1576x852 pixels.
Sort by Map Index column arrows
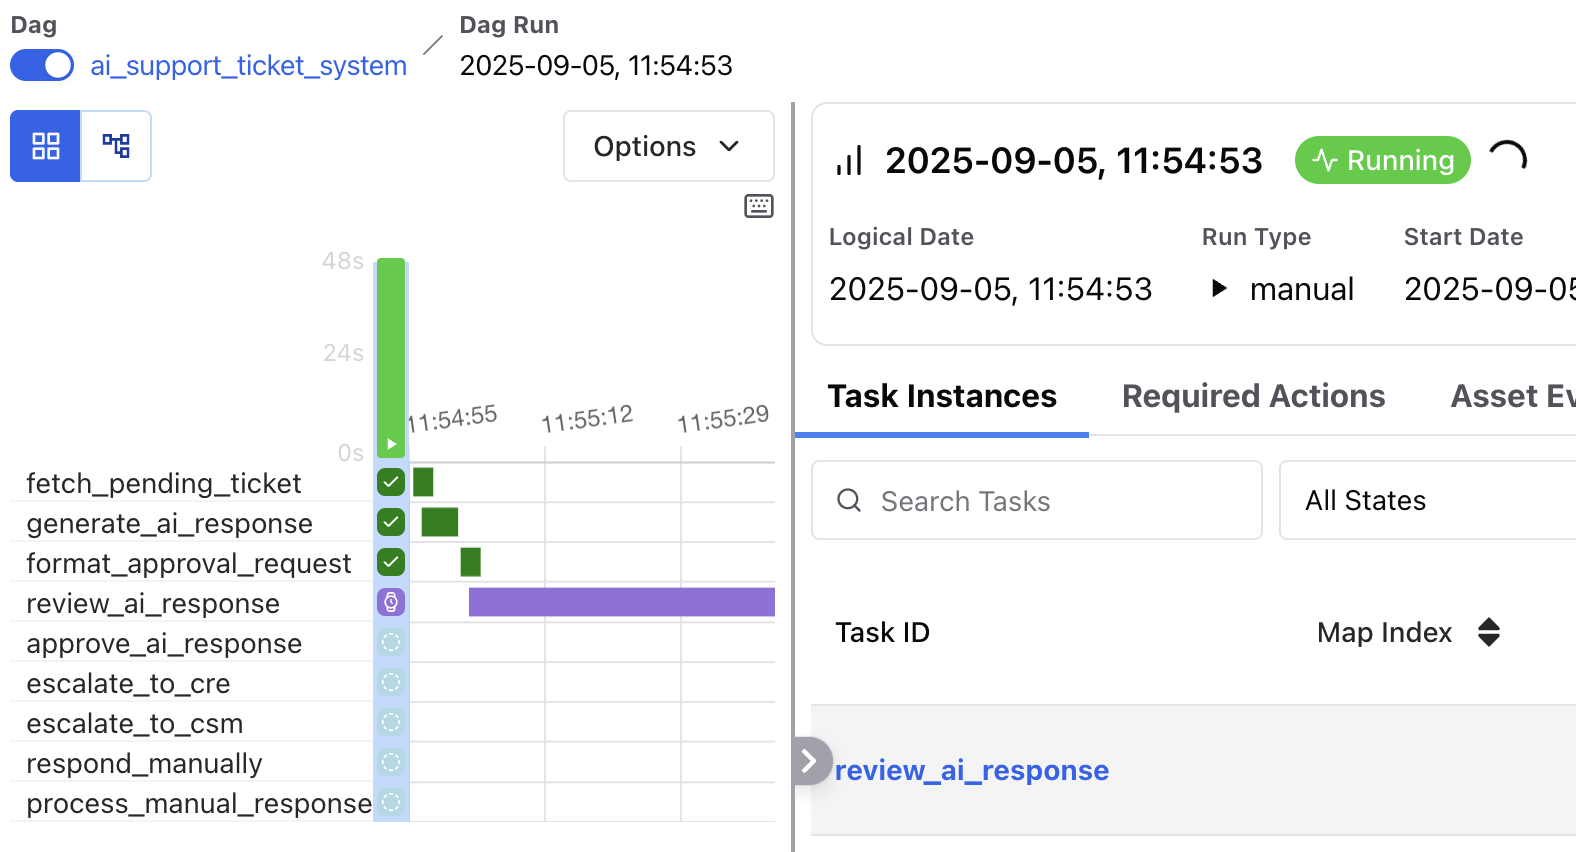click(x=1488, y=632)
